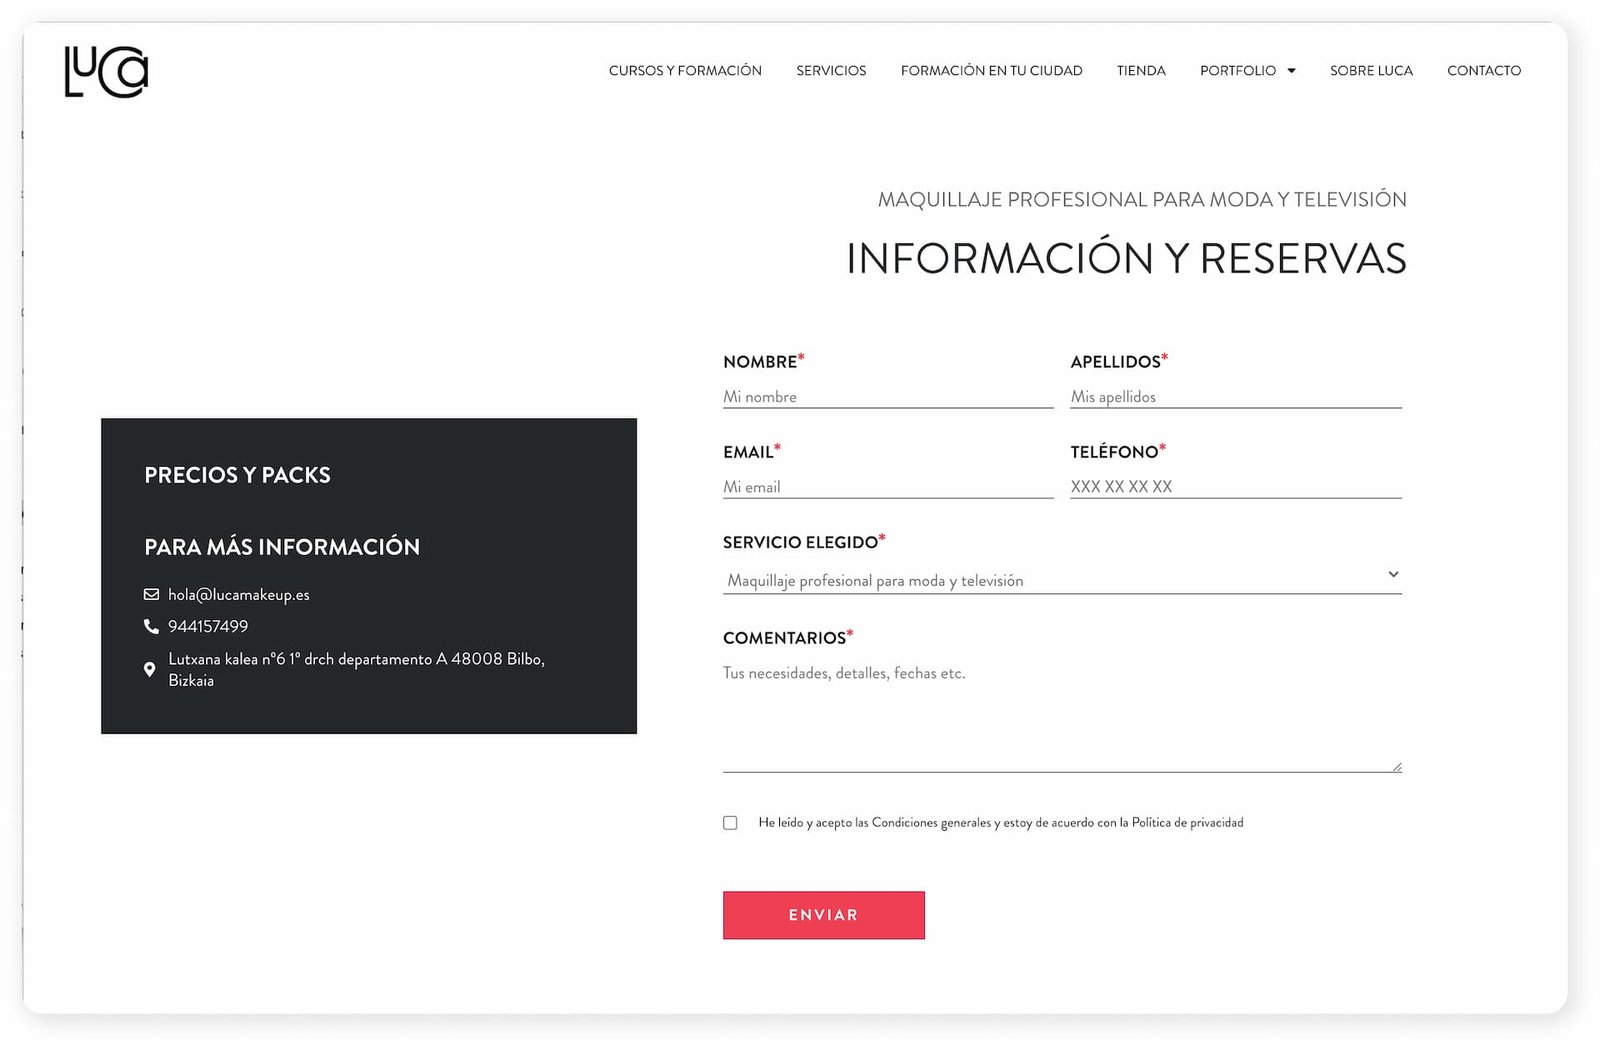Open the Contacto page

click(1484, 71)
